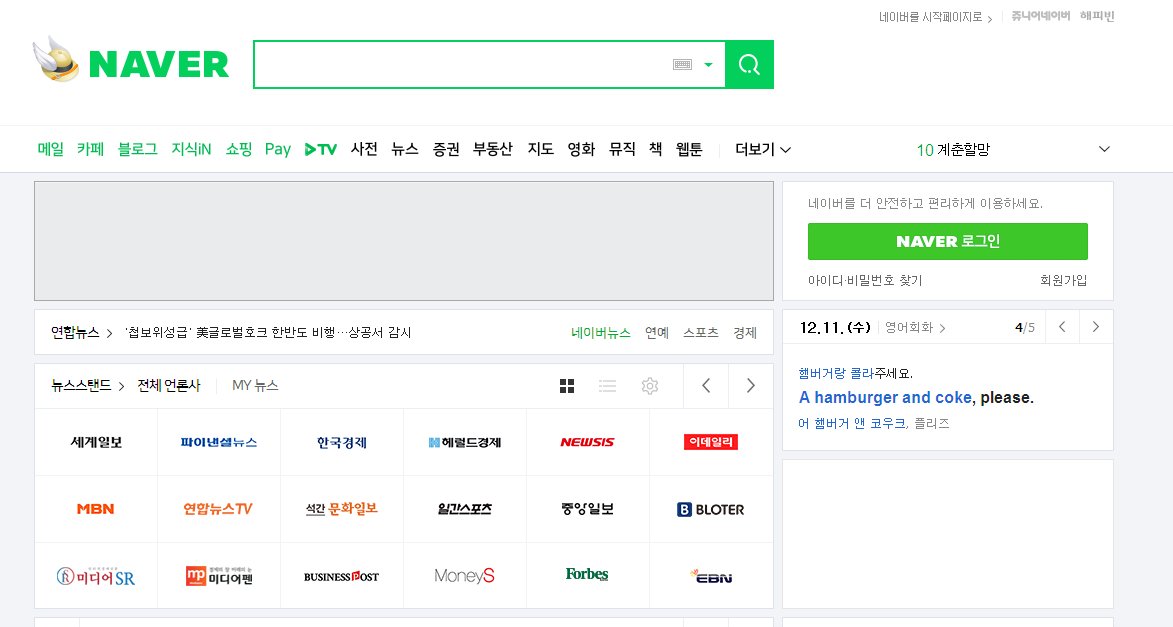Open 헤럴드경제 publisher logo

(465, 442)
